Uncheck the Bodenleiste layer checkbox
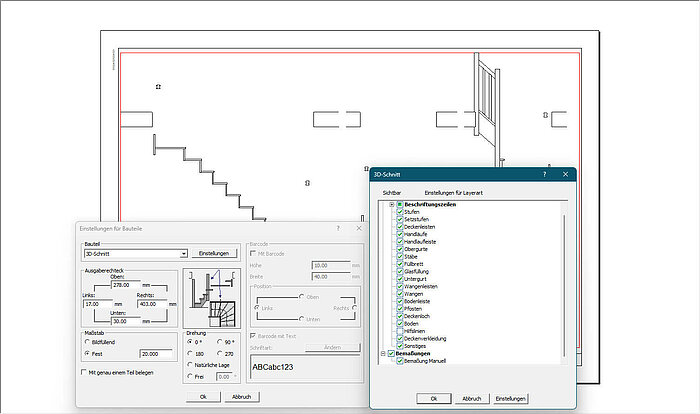 point(400,301)
